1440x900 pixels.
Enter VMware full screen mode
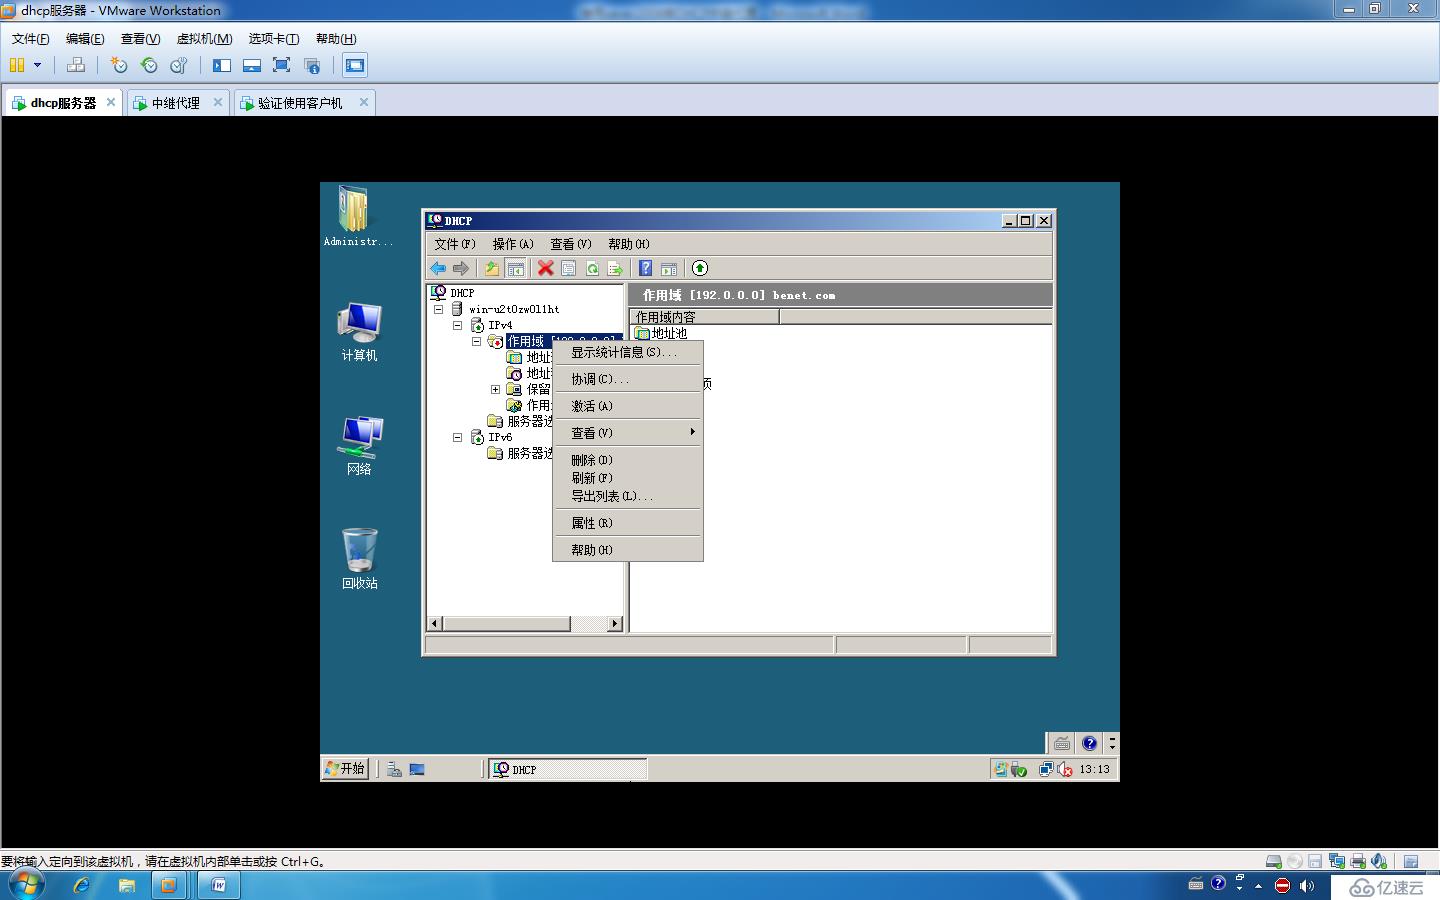282,65
